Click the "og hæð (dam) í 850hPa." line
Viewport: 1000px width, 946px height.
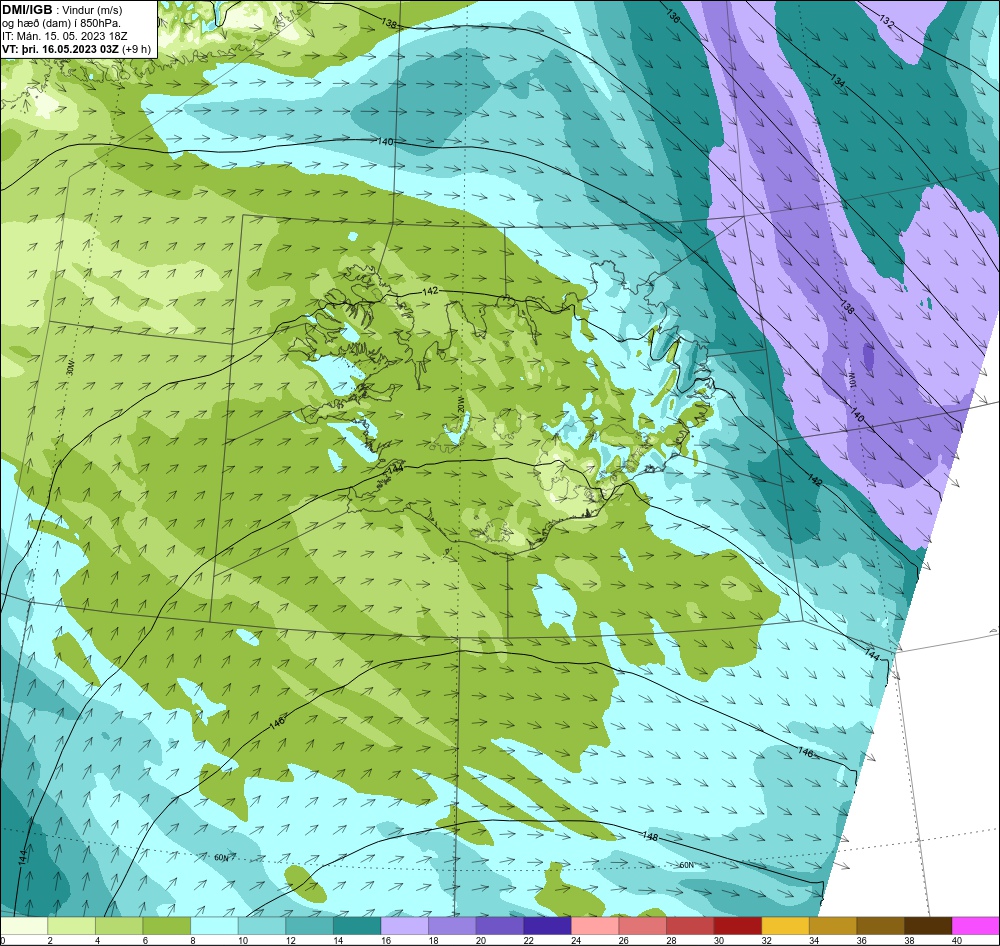61,23
